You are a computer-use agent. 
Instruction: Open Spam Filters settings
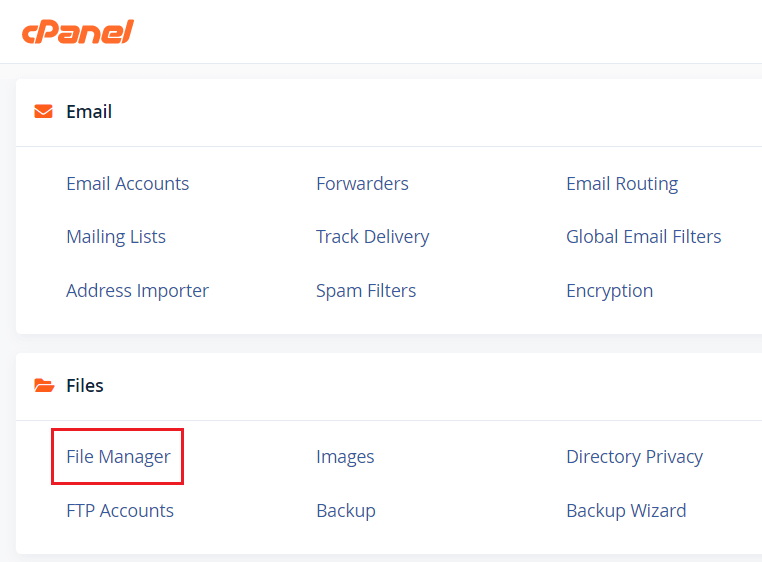(366, 291)
